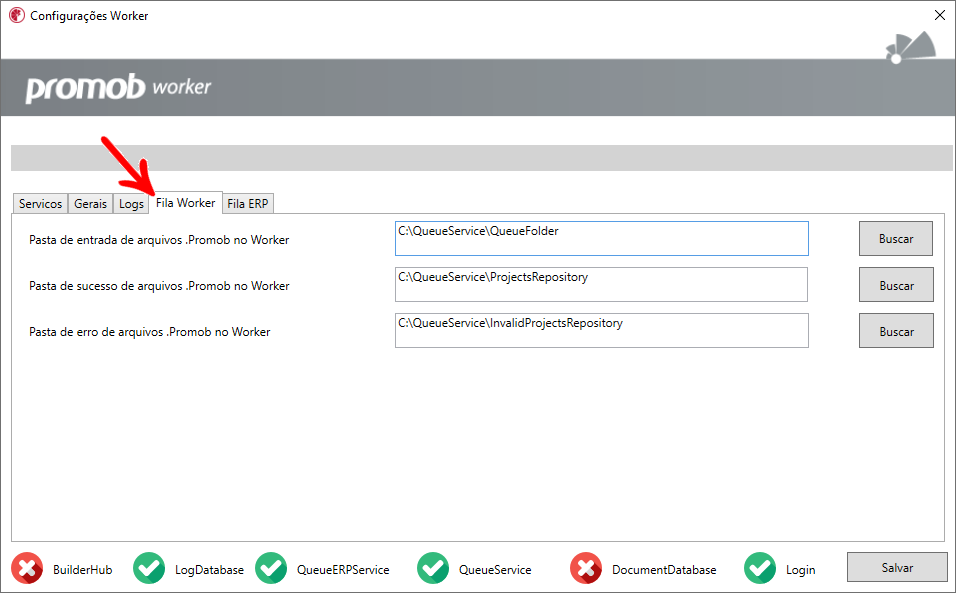Select the Fila ERP tab
Image resolution: width=956 pixels, height=593 pixels.
[248, 204]
